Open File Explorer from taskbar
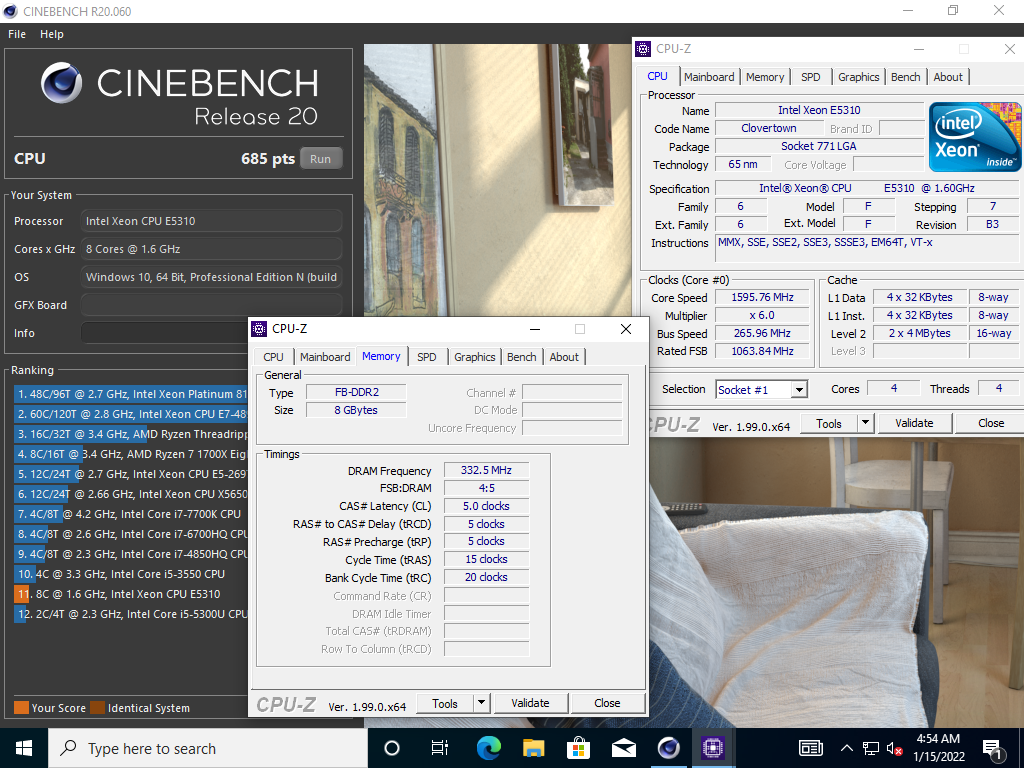The height and width of the screenshot is (768, 1024). coord(533,748)
